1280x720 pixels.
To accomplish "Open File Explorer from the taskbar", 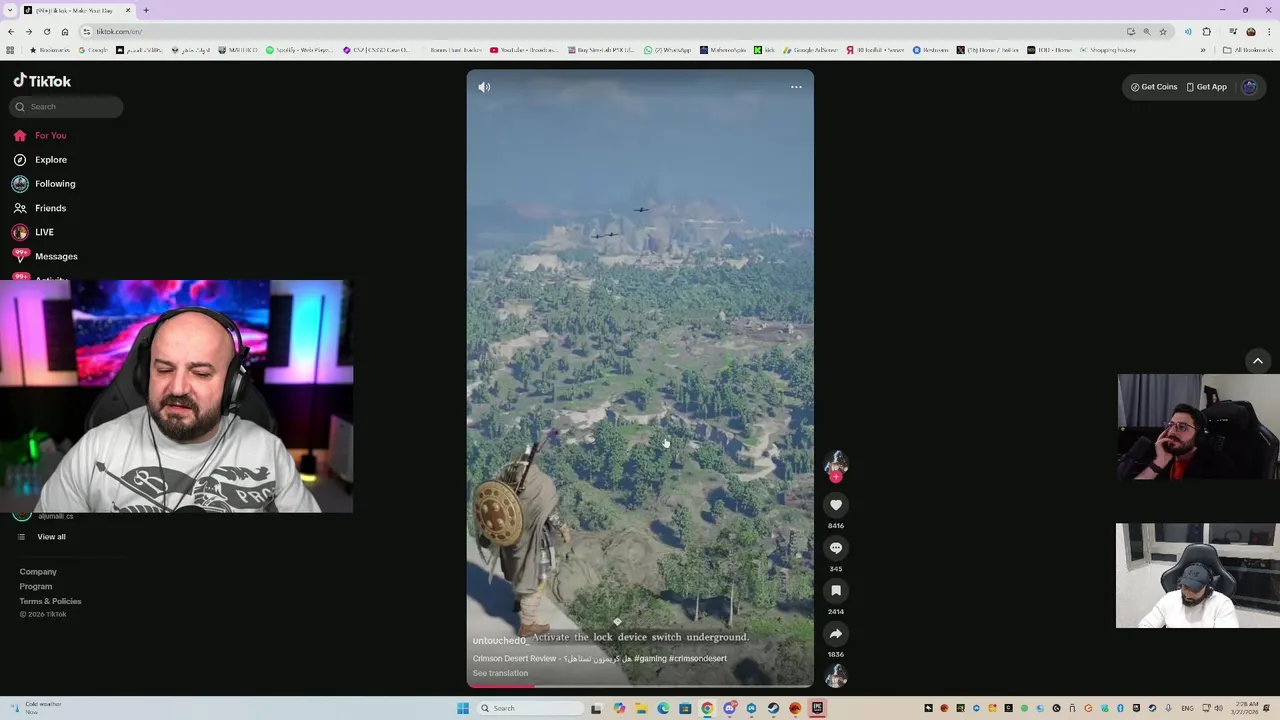I will (x=641, y=709).
